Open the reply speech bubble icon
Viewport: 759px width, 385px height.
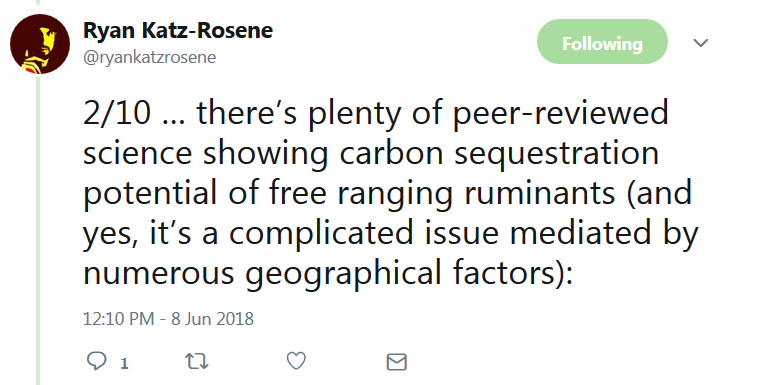point(96,361)
